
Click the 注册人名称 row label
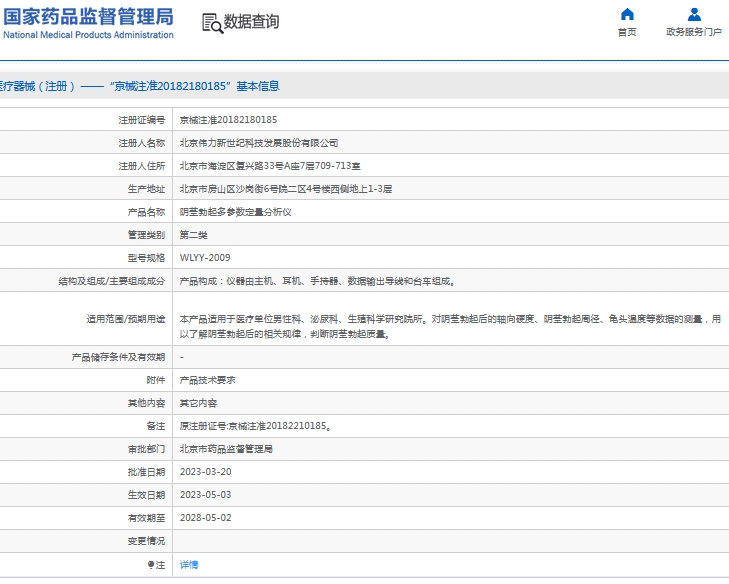pos(142,143)
